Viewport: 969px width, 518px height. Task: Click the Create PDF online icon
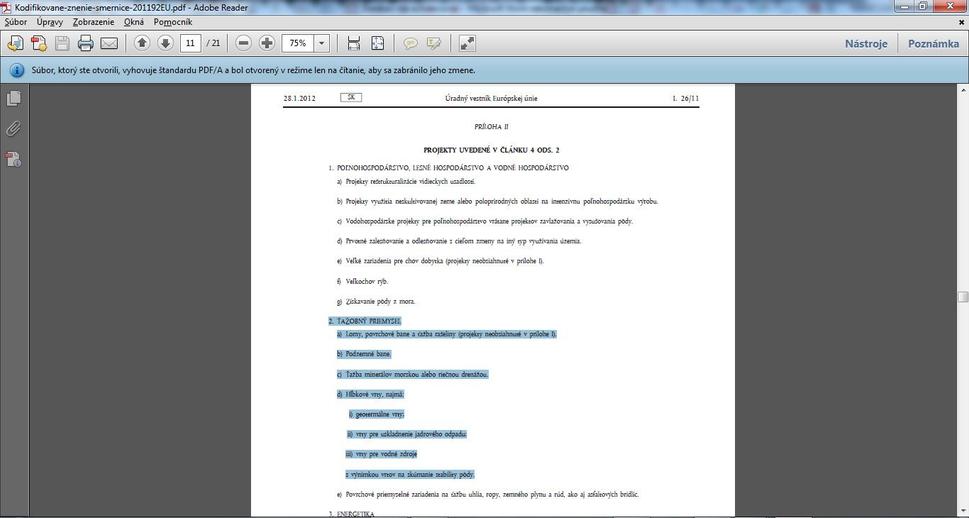point(38,43)
